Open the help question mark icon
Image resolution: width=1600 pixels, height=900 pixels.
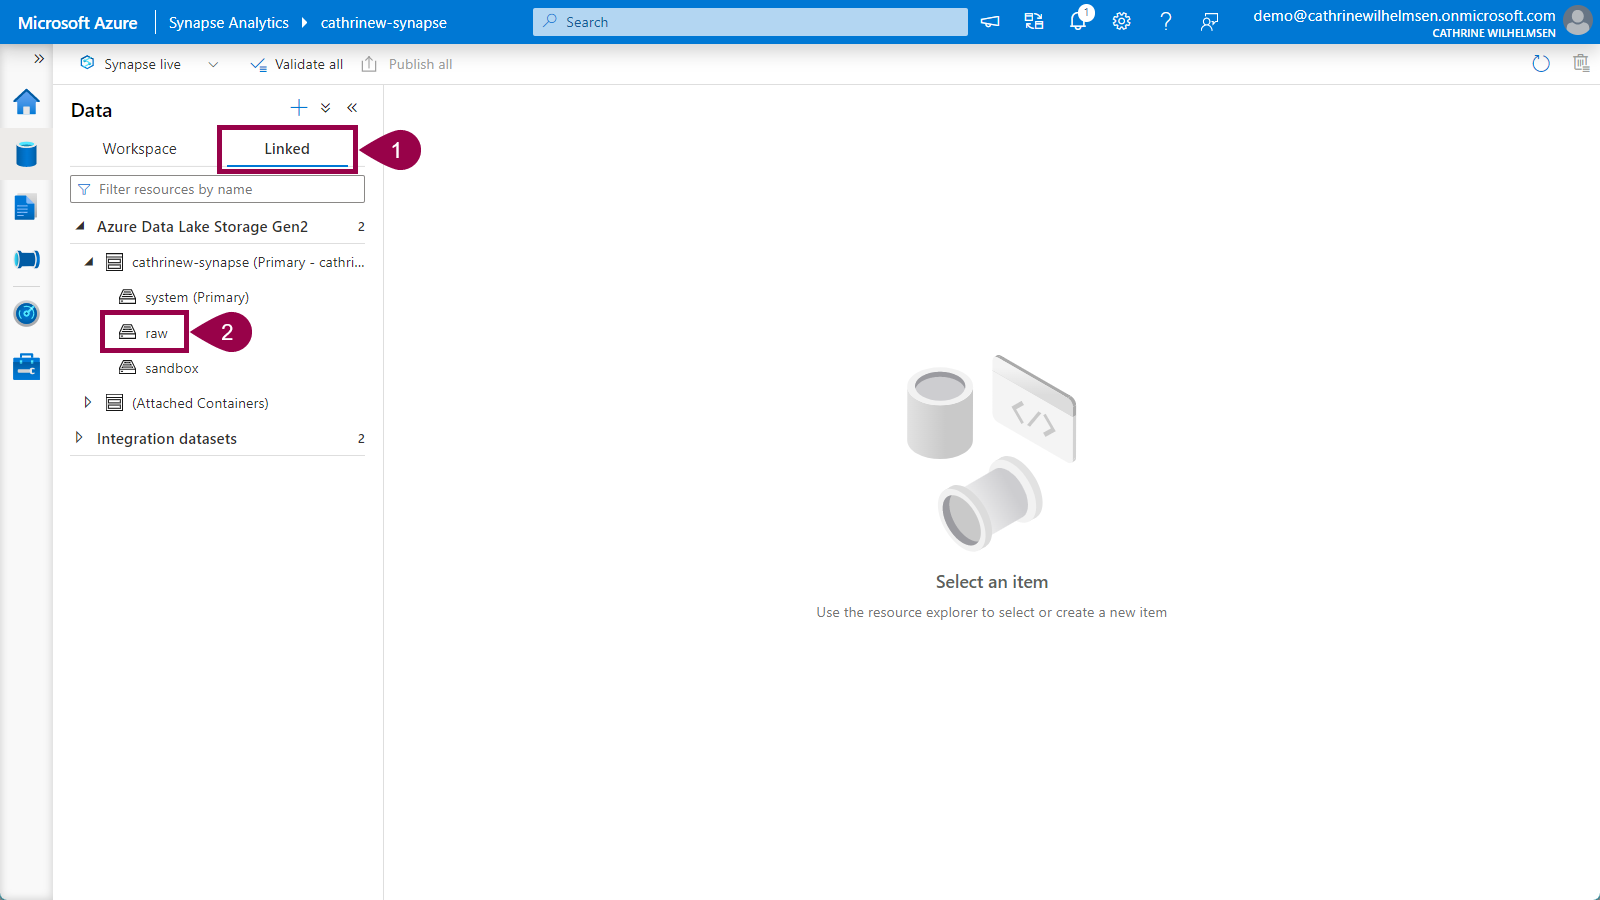pos(1166,22)
